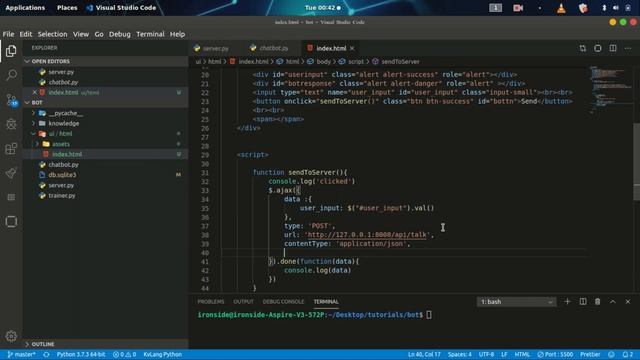Switch to the OUTPUT panel tab
The height and width of the screenshot is (360, 640).
click(243, 302)
